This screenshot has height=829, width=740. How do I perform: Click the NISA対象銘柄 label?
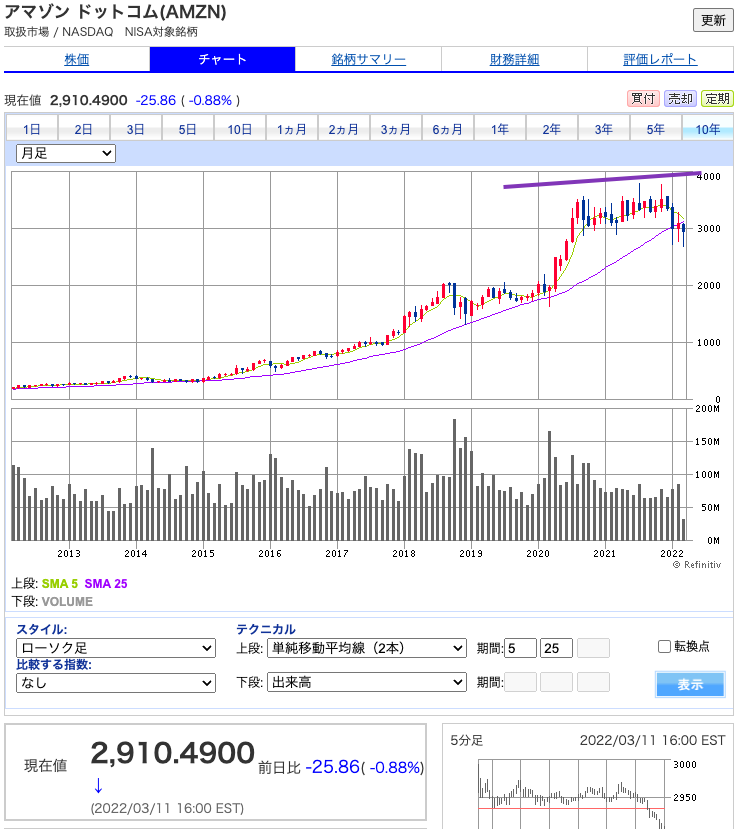coord(161,32)
